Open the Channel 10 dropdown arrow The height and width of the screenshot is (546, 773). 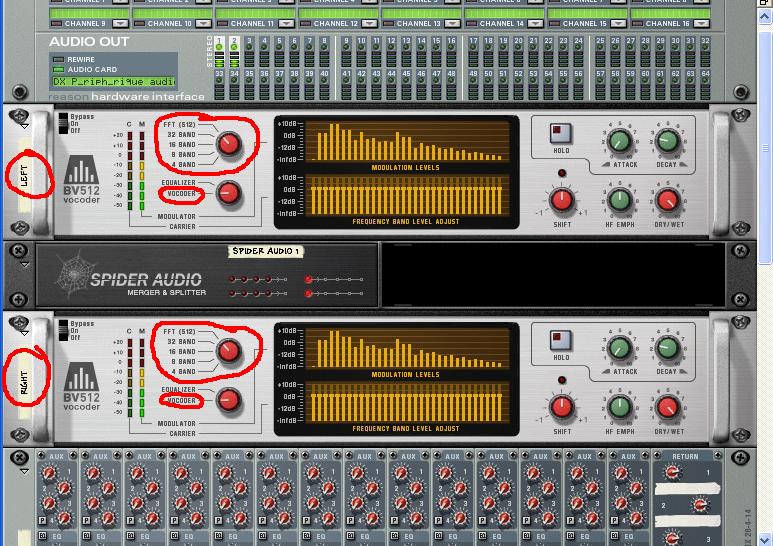point(203,23)
